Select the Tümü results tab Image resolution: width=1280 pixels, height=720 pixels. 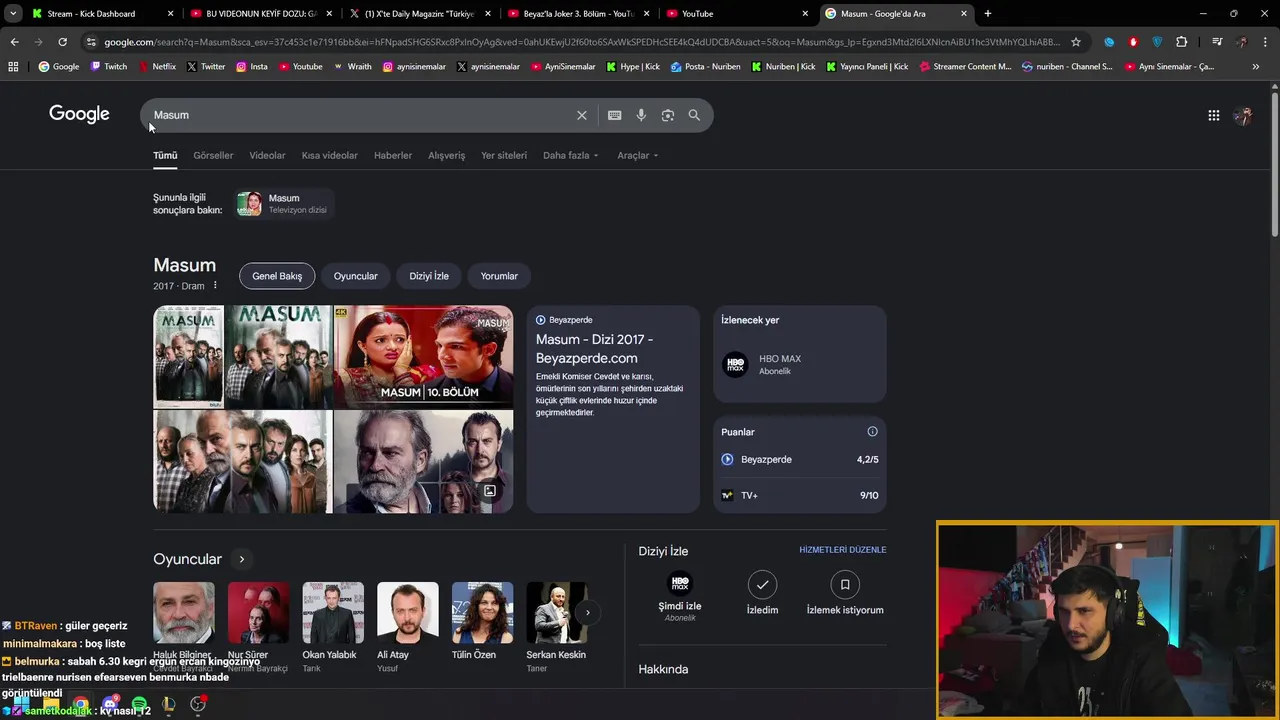(165, 155)
